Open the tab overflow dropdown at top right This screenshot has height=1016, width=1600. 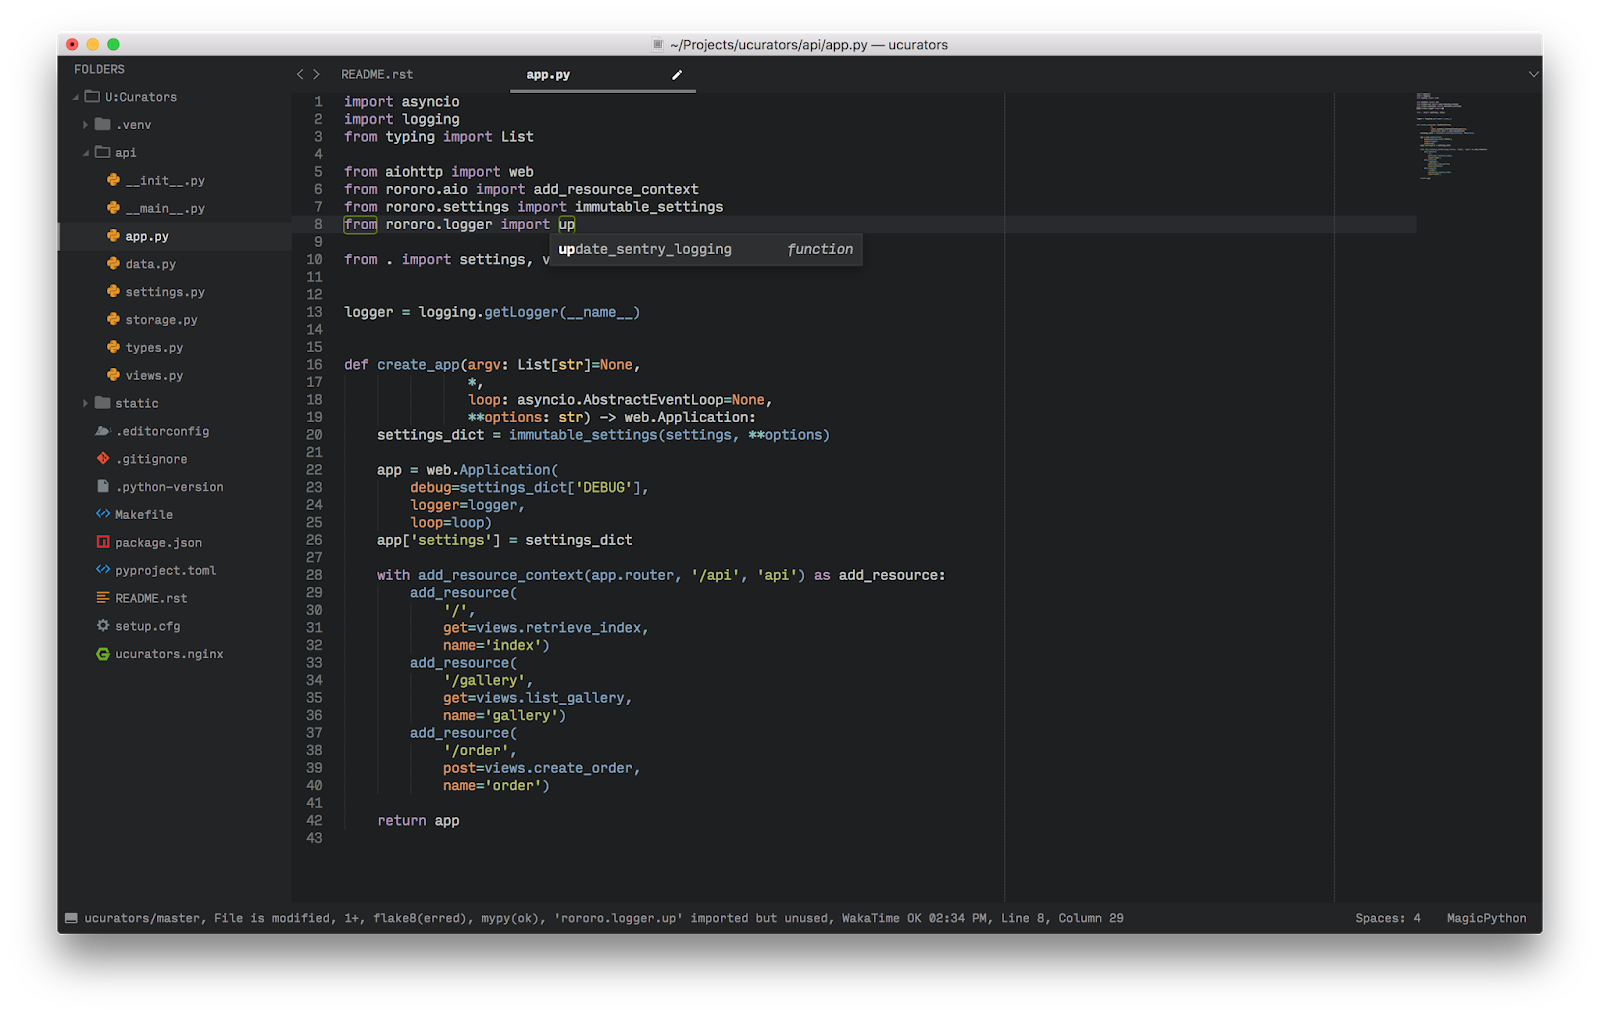tap(1533, 74)
